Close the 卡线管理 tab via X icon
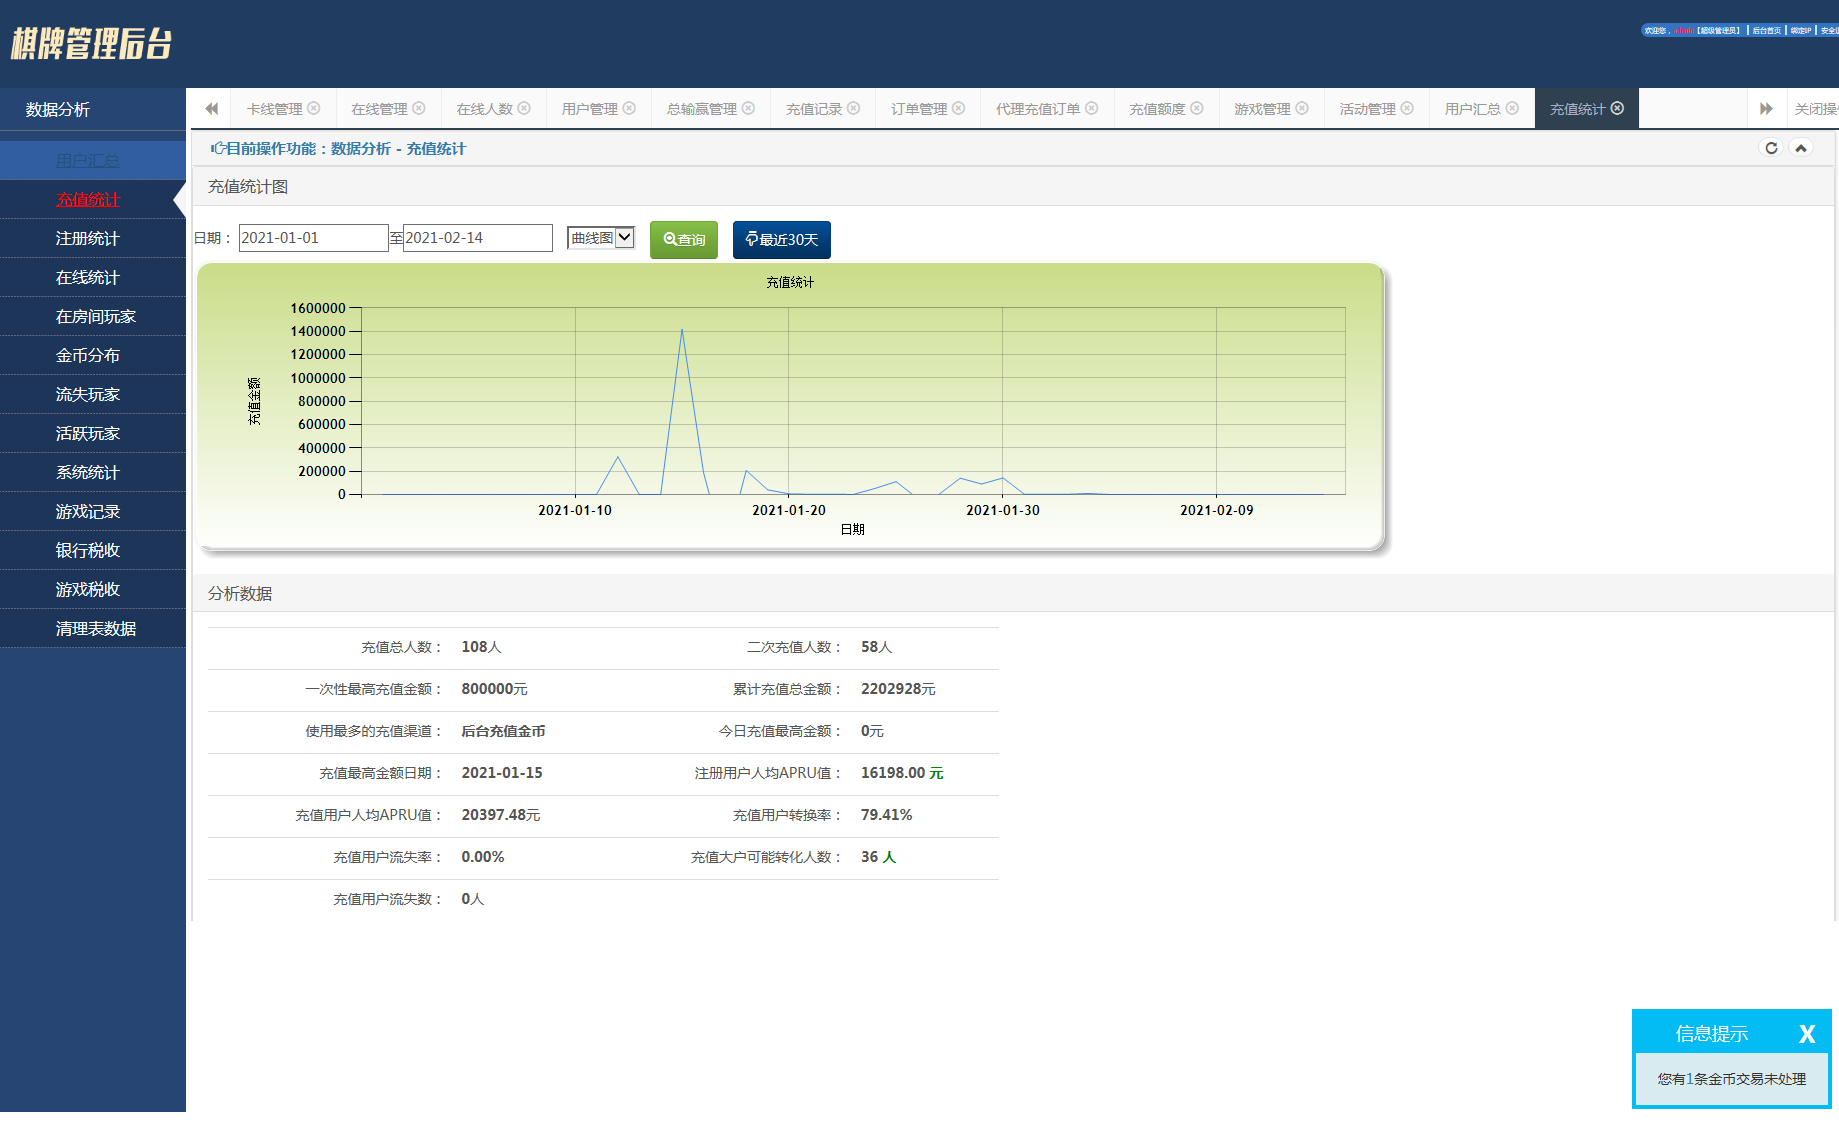The width and height of the screenshot is (1839, 1125). tap(314, 108)
